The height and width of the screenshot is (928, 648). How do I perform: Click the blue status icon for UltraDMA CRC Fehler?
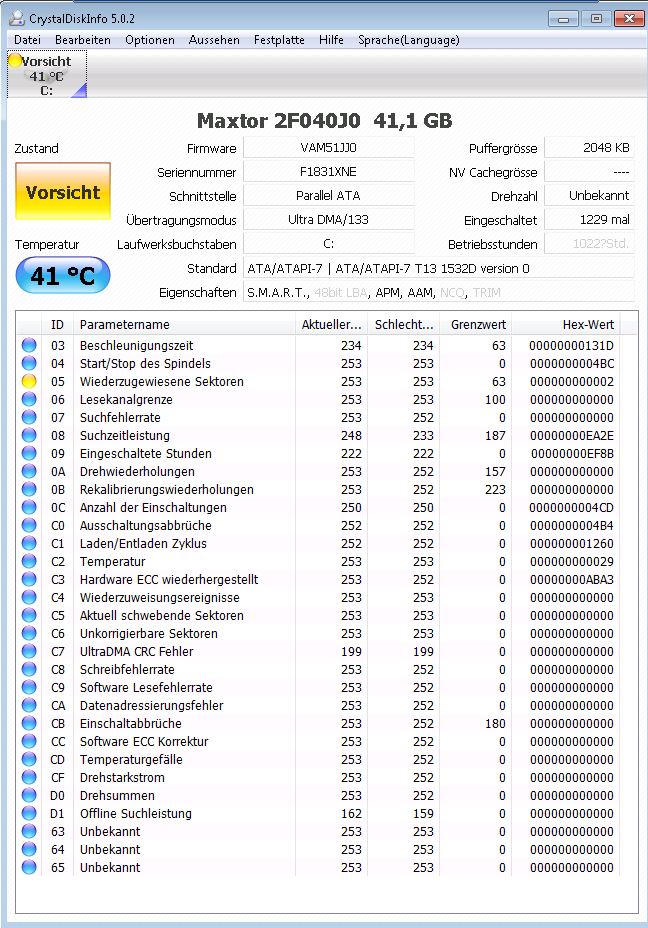point(29,652)
